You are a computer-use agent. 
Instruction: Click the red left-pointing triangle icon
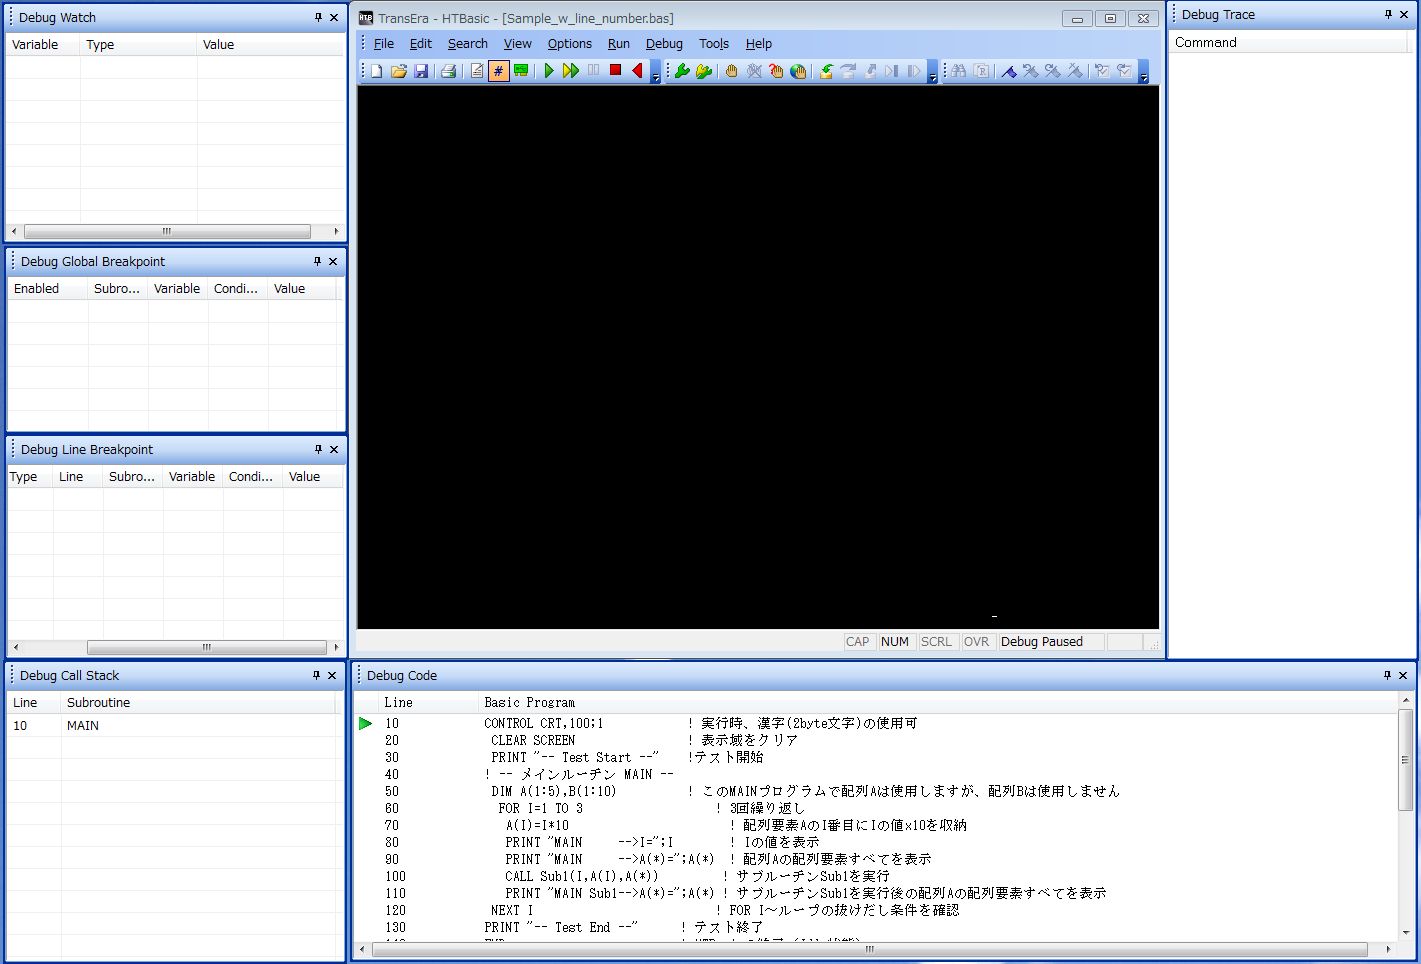point(637,71)
